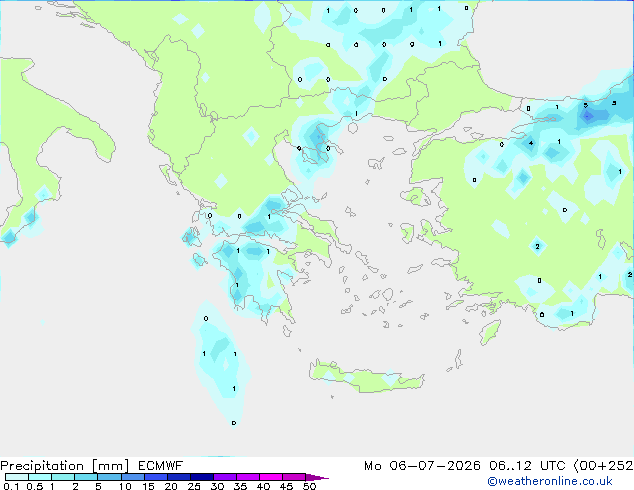Click legend scale label "25"
The height and width of the screenshot is (490, 634).
click(x=194, y=486)
